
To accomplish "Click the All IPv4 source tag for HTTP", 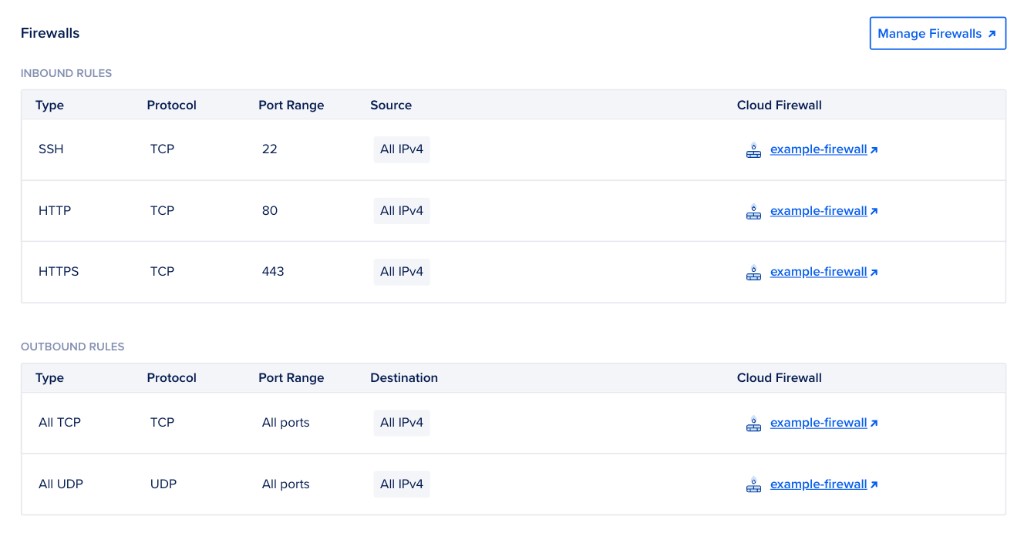I will point(402,211).
